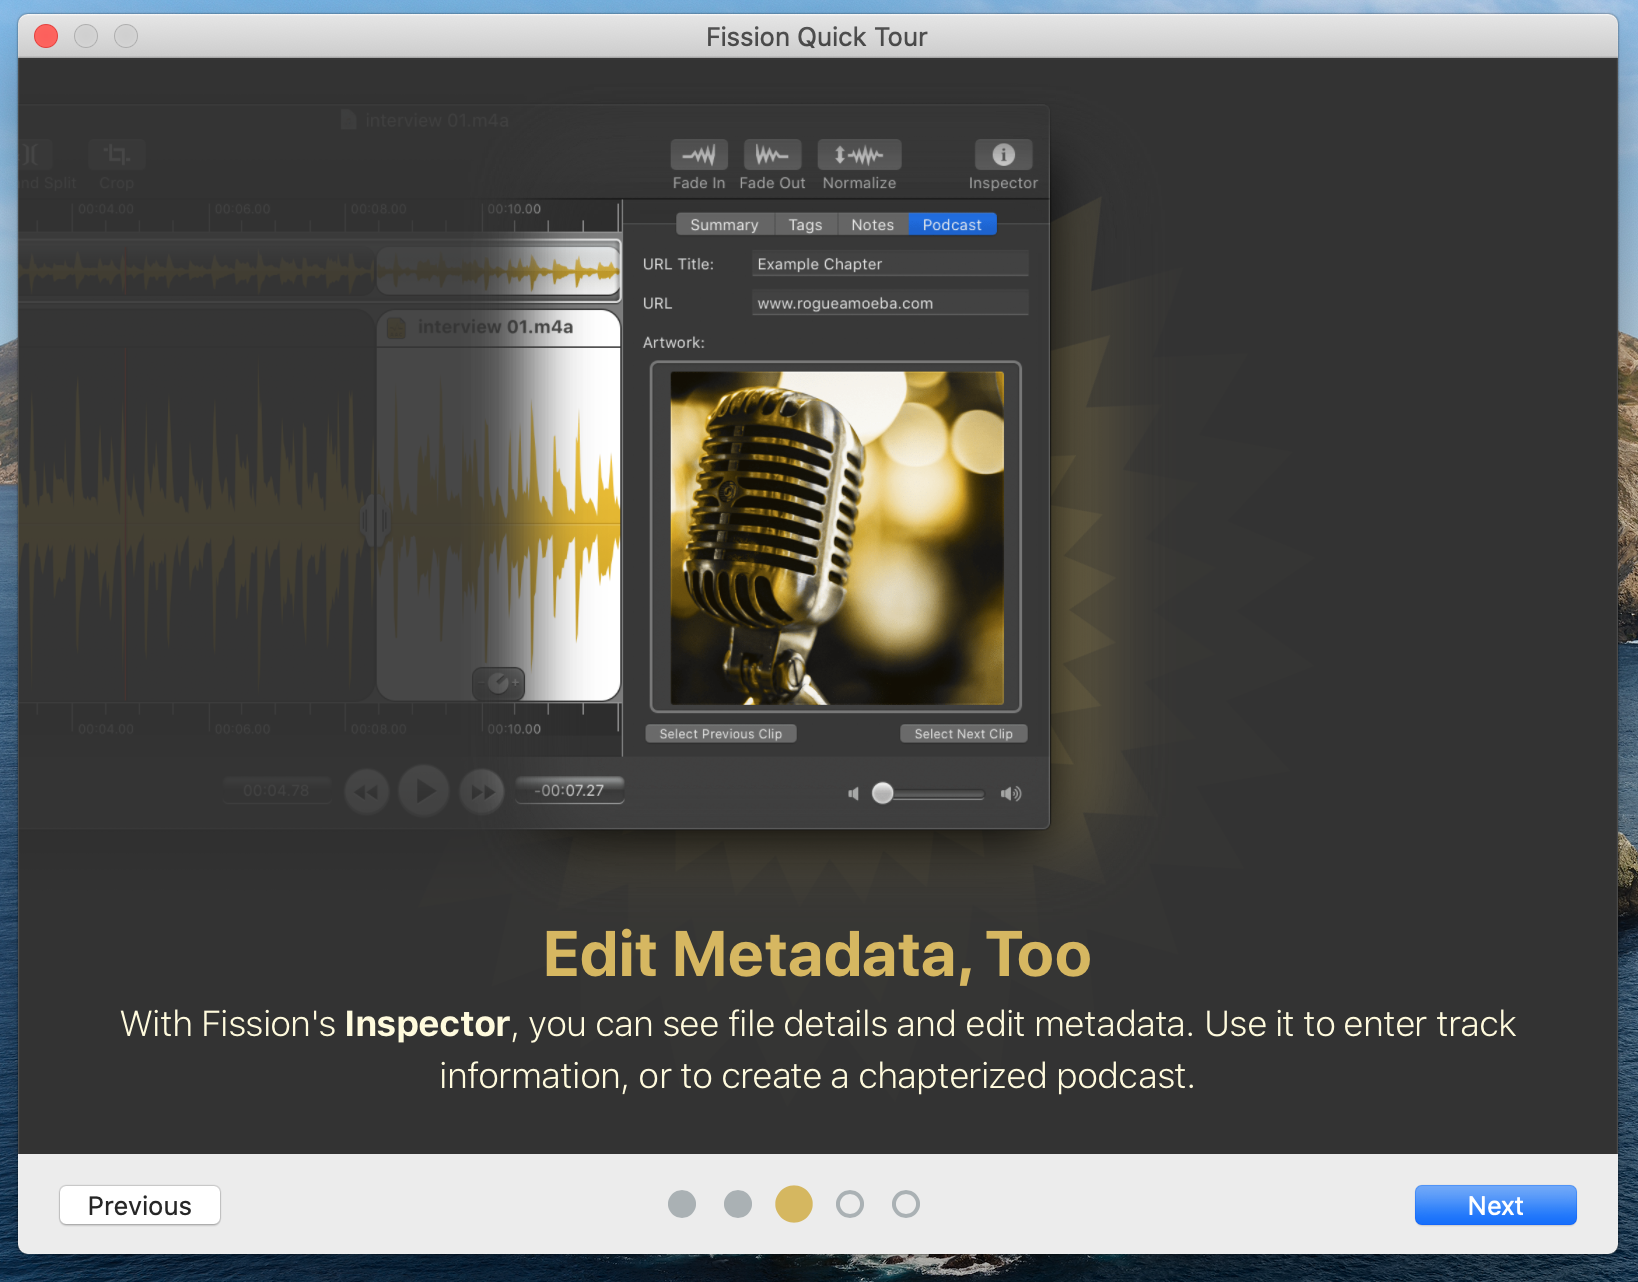Select the Podcast tab
Viewport: 1638px width, 1282px height.
(x=952, y=225)
